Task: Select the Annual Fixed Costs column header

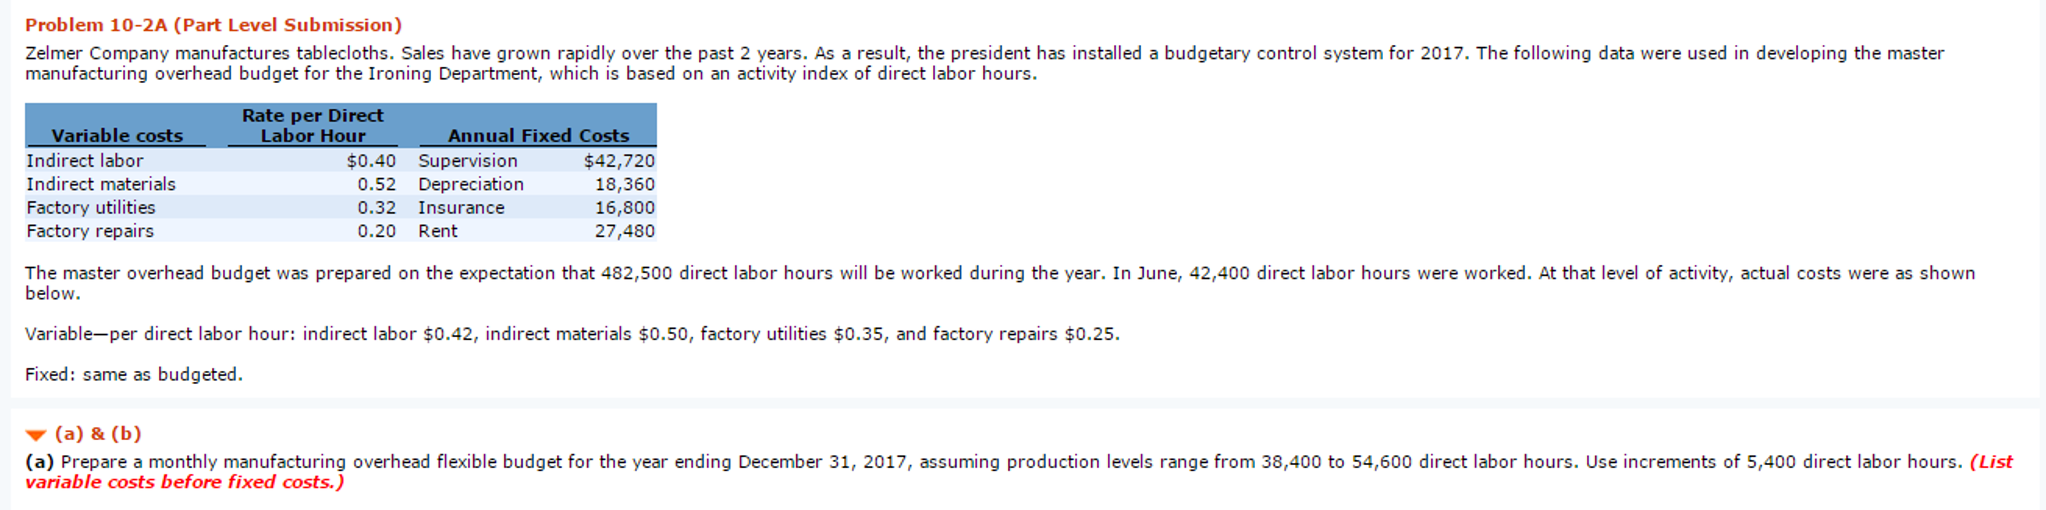Action: [538, 136]
